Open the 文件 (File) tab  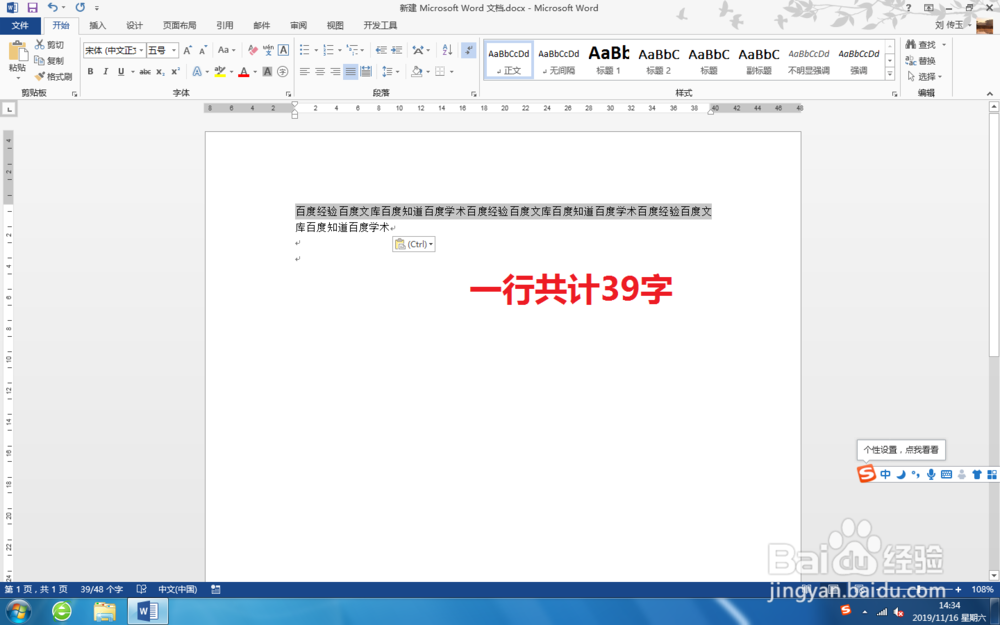pos(20,26)
